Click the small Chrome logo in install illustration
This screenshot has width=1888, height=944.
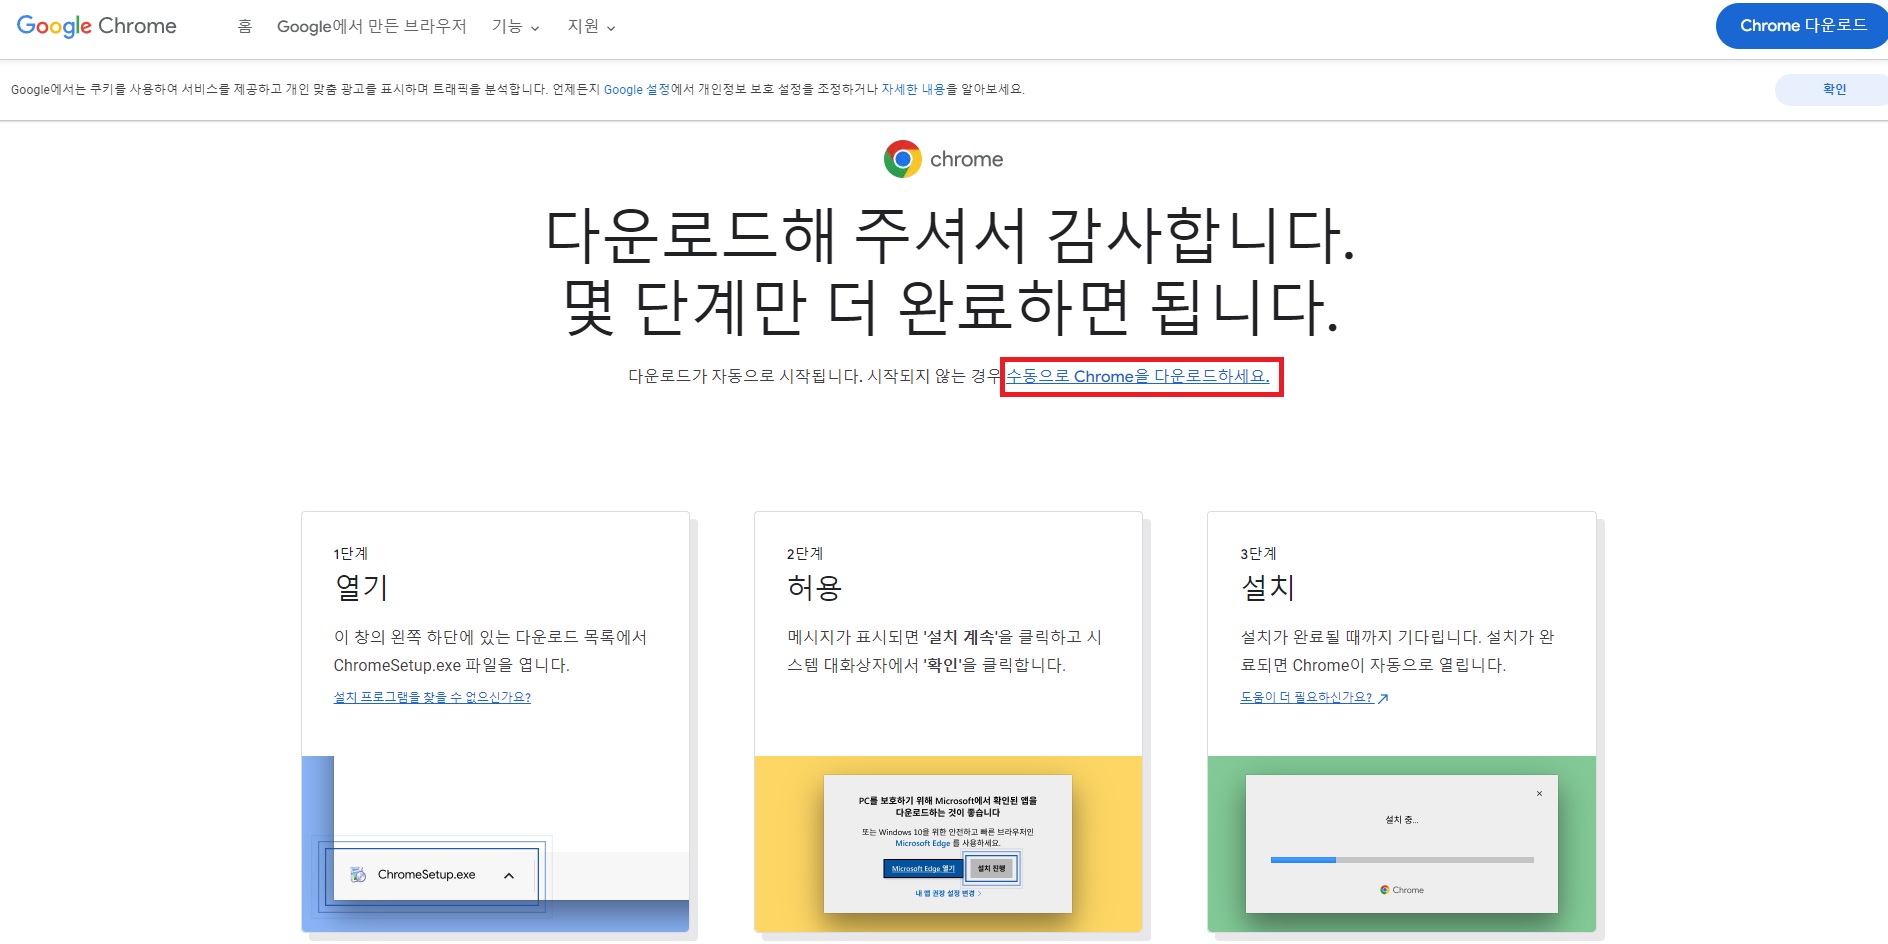(1385, 889)
